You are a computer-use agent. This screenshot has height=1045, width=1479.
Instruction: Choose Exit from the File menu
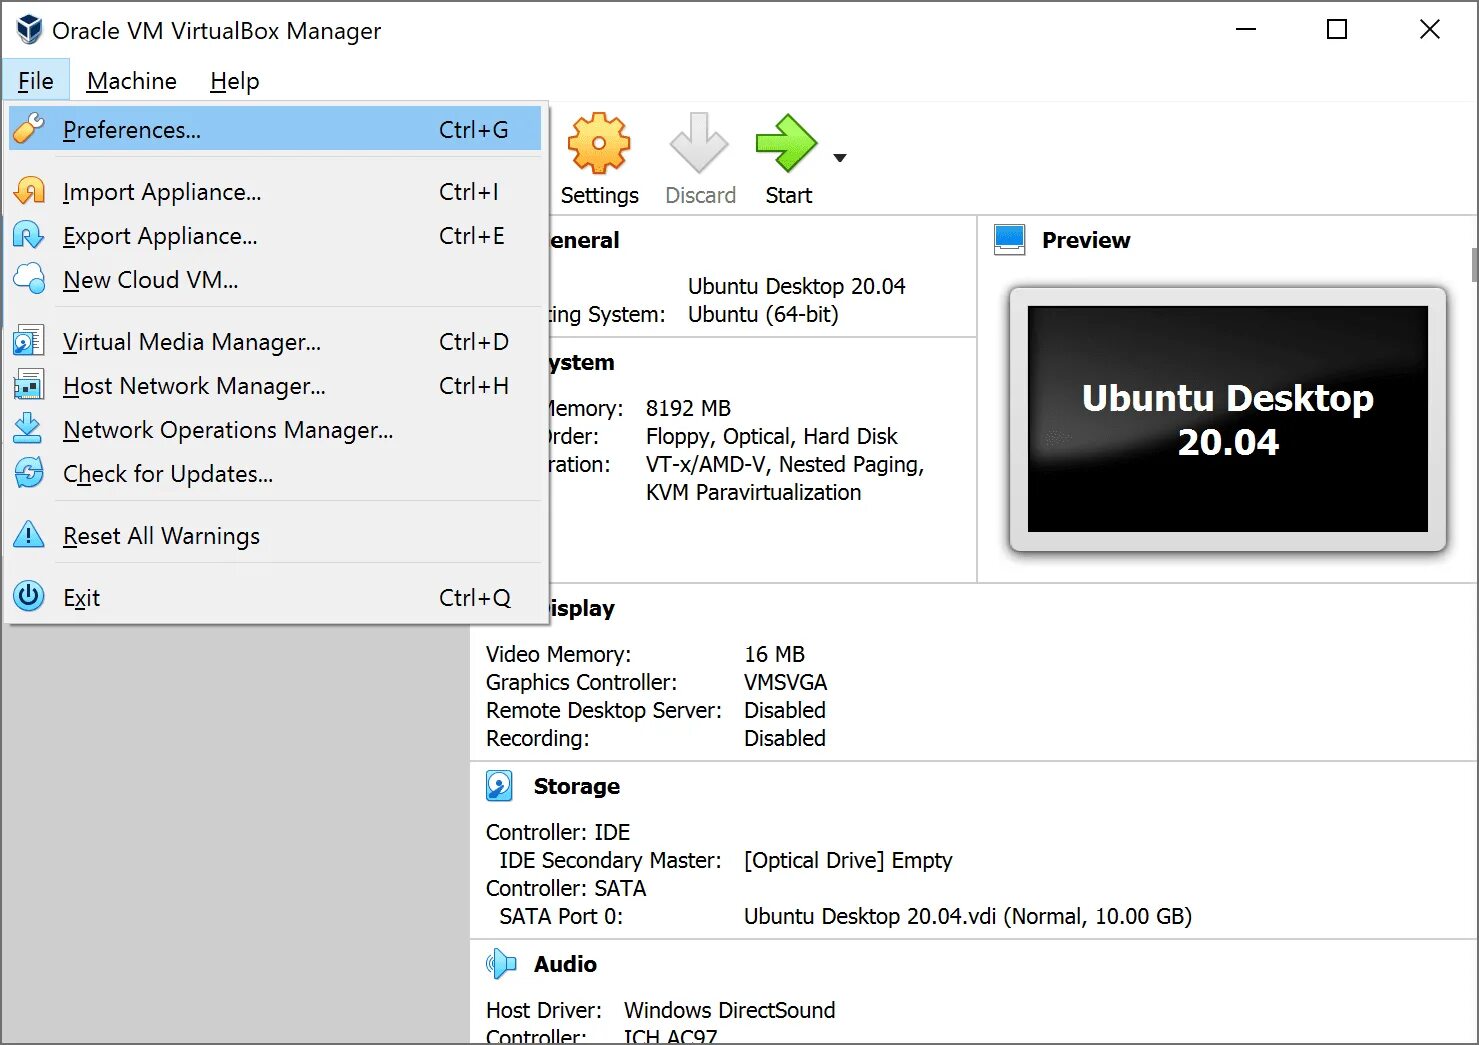275,597
